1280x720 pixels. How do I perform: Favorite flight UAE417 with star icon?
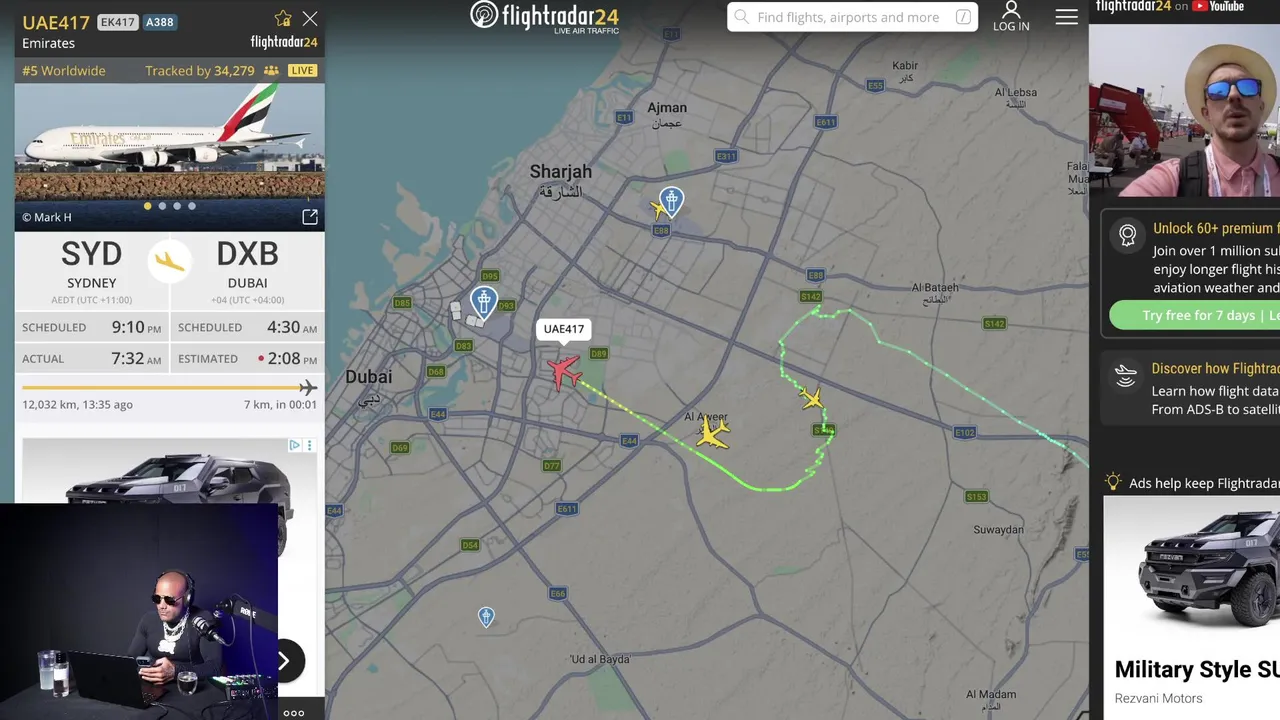(x=284, y=18)
